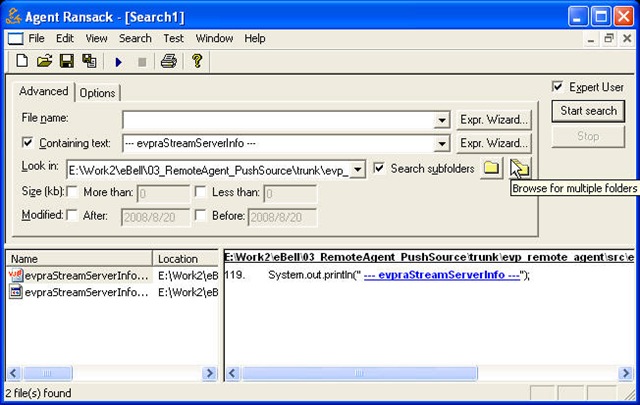Close the inner Search1 document window
Screen dimensions: 640x405
[627, 39]
